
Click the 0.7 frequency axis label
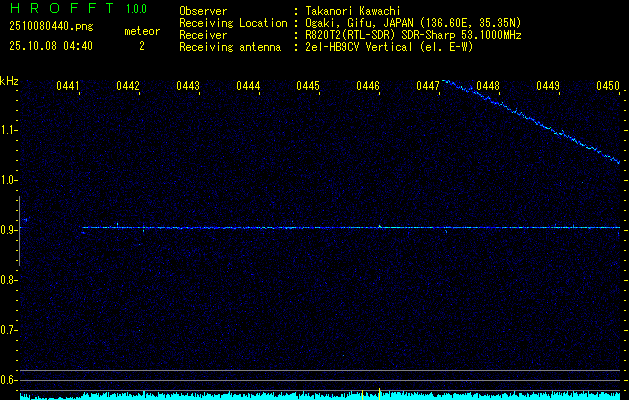(x=9, y=329)
